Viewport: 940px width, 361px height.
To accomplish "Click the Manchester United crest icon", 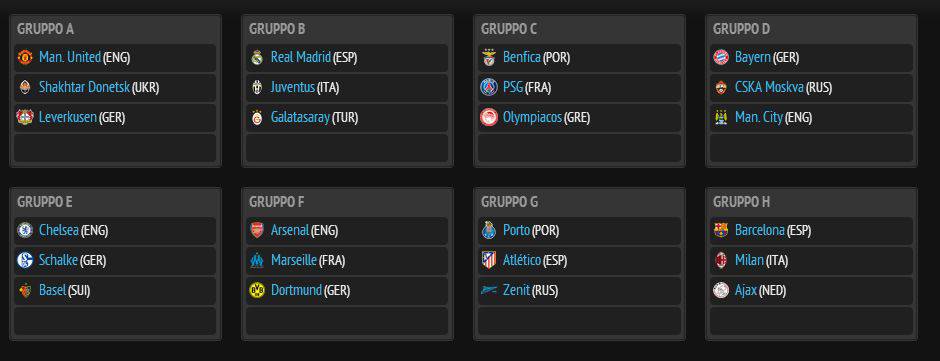I will click(25, 58).
